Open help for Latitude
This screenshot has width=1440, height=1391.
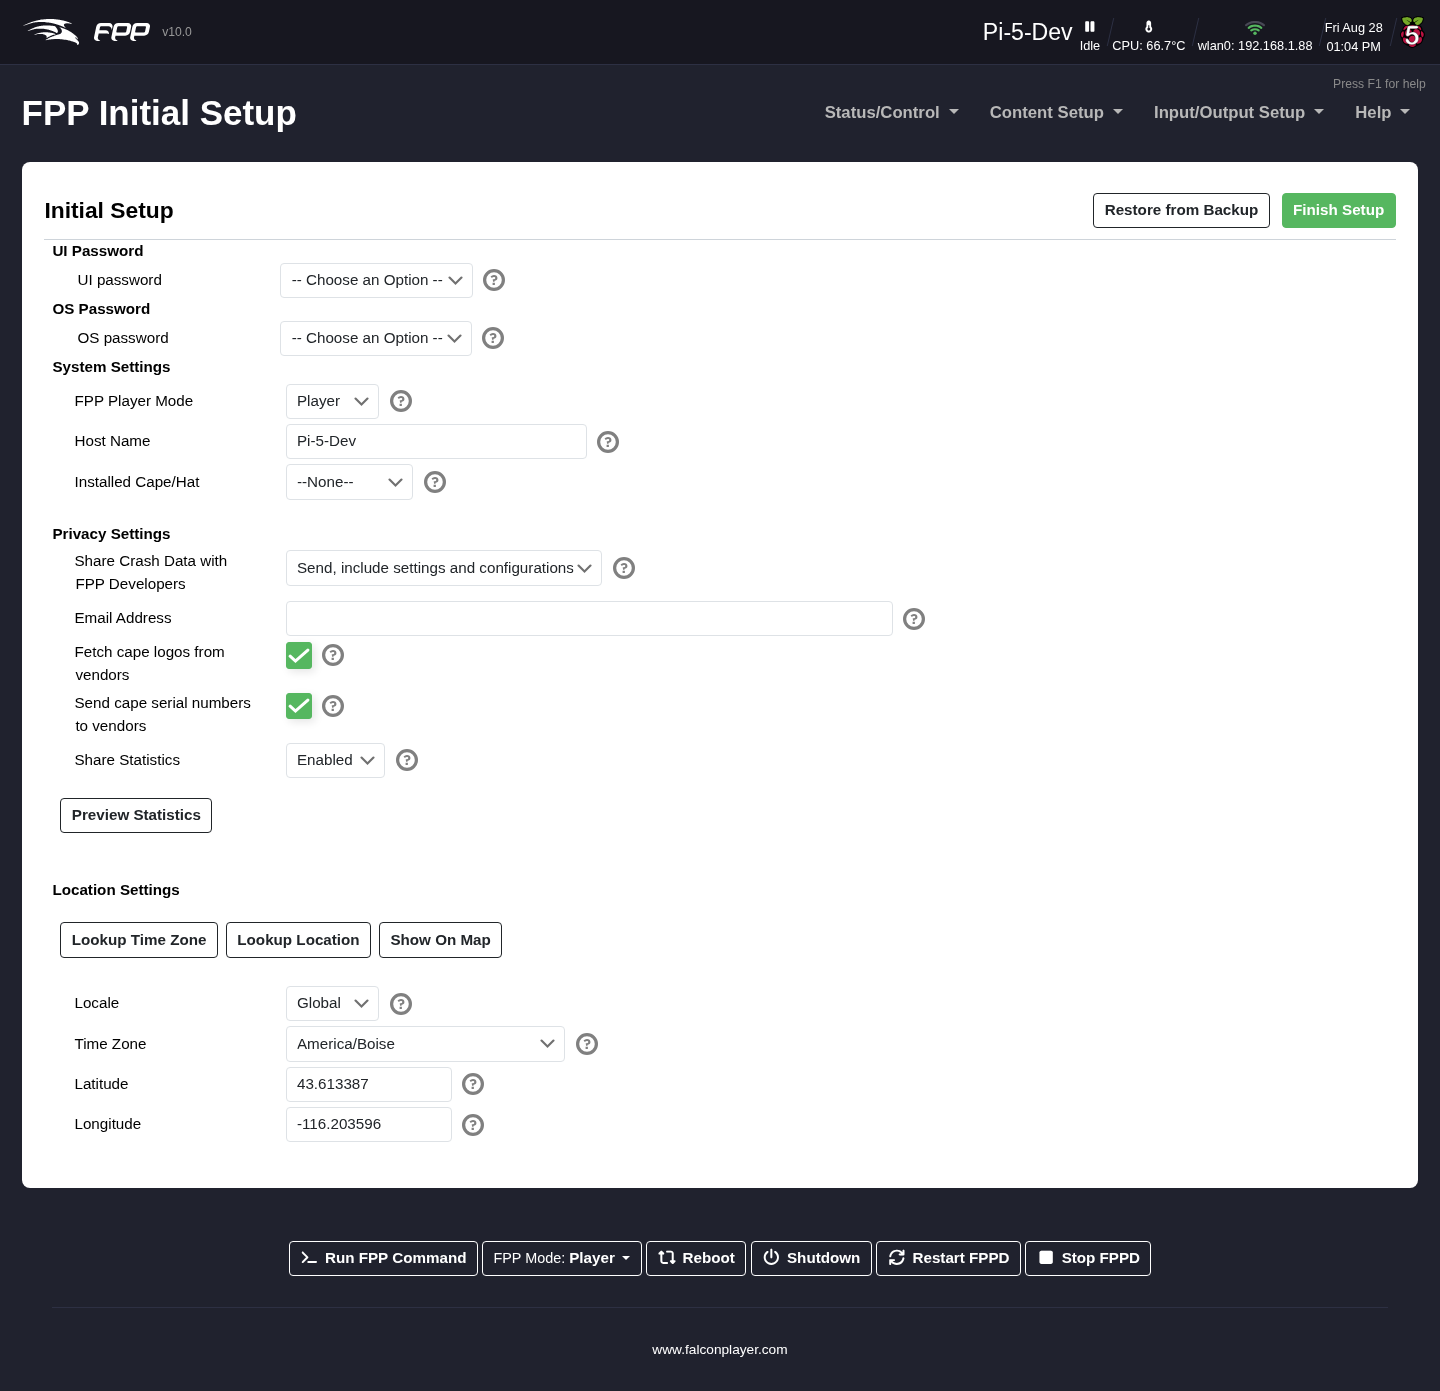pos(473,1084)
